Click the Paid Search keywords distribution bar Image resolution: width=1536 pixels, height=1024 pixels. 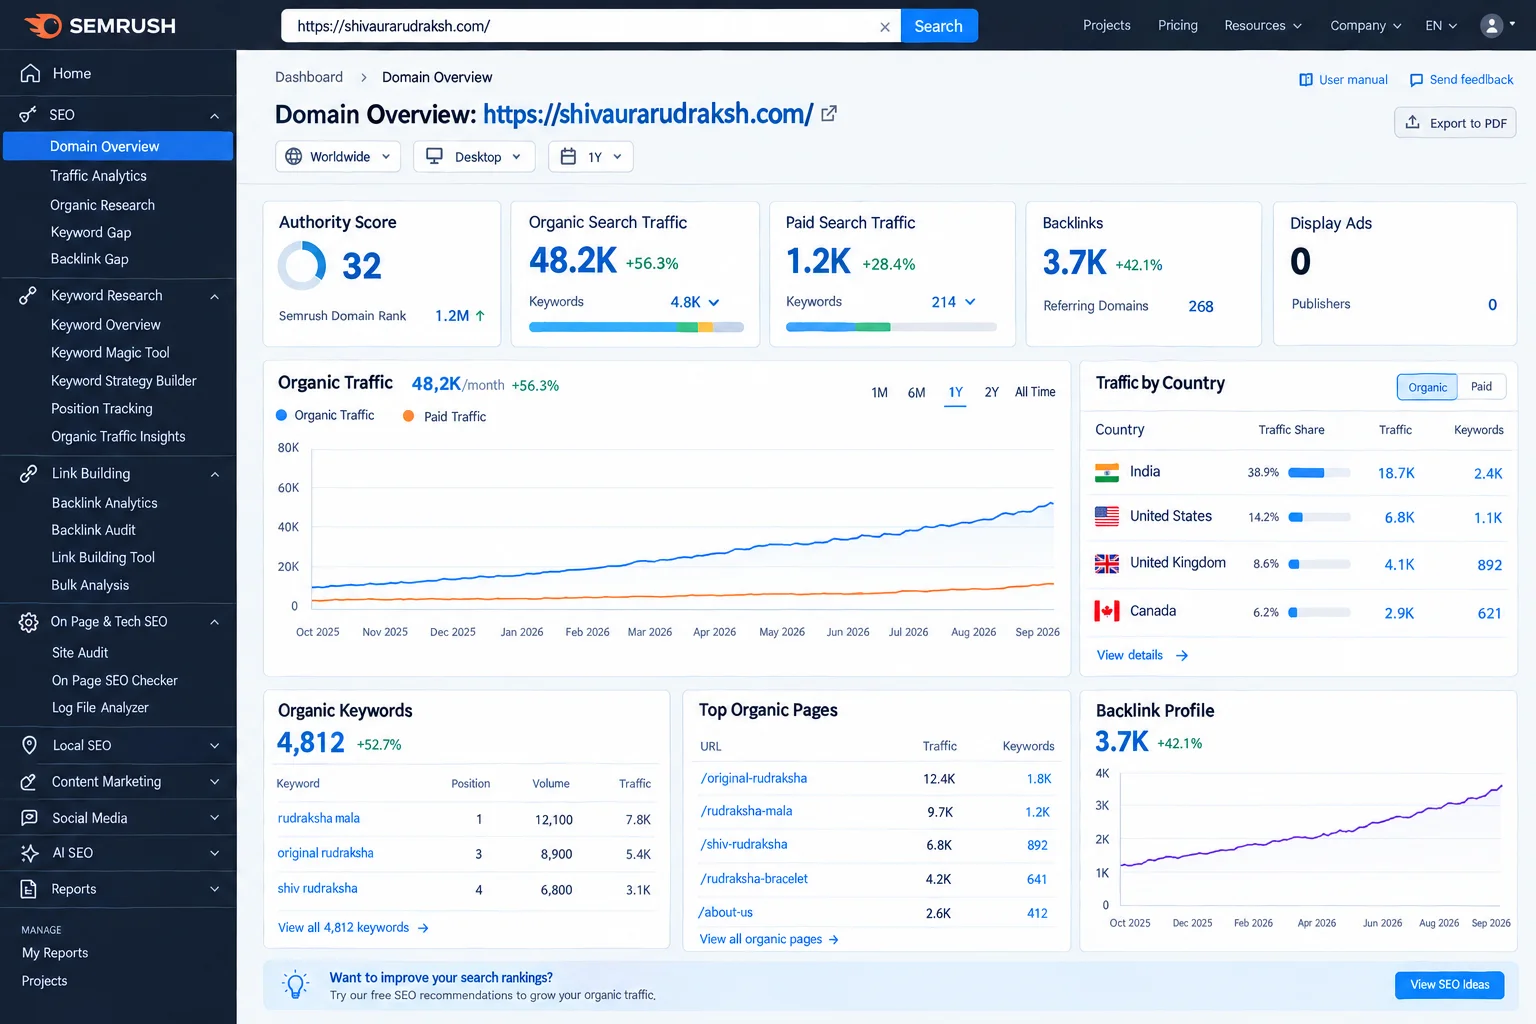click(x=891, y=327)
